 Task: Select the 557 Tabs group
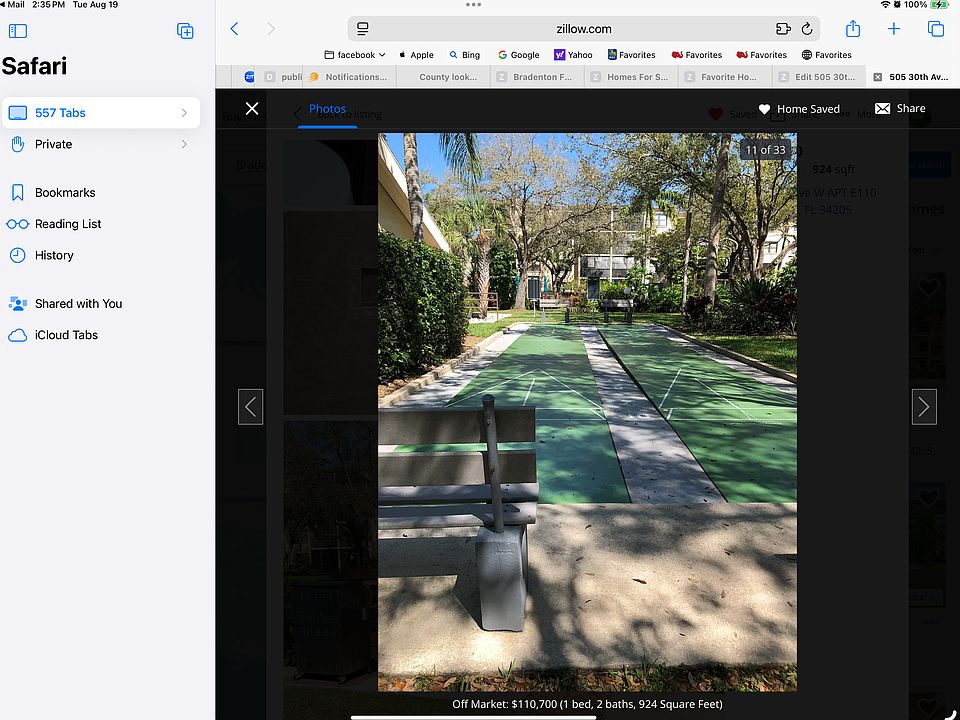[101, 113]
